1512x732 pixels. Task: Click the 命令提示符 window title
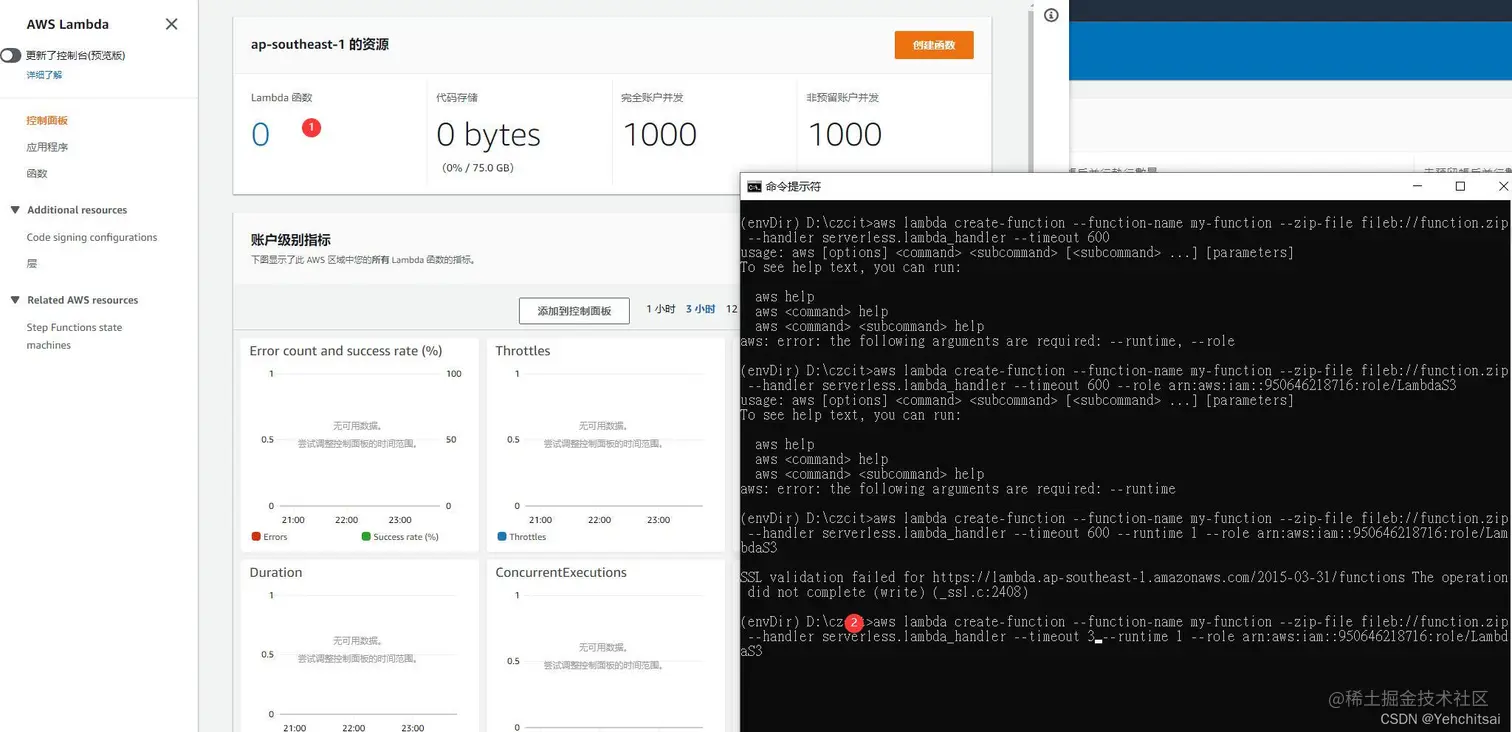pyautogui.click(x=793, y=187)
